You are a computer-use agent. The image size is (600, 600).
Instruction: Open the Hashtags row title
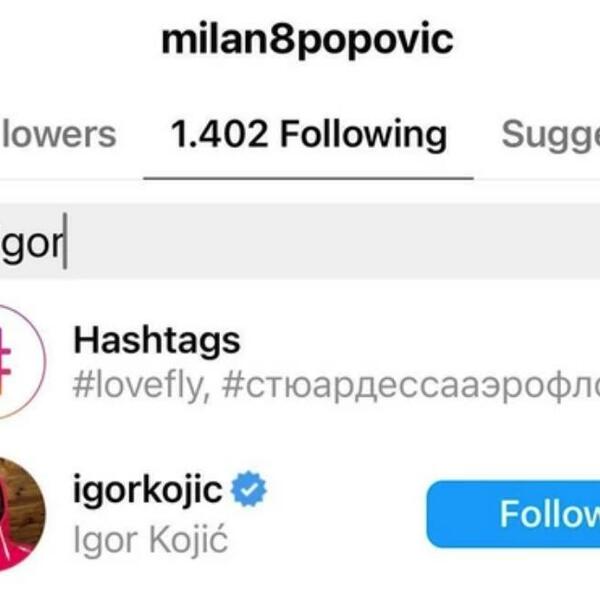tap(156, 342)
